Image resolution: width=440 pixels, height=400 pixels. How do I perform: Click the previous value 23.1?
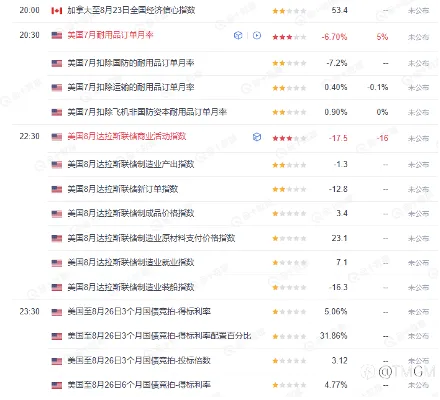tap(340, 238)
